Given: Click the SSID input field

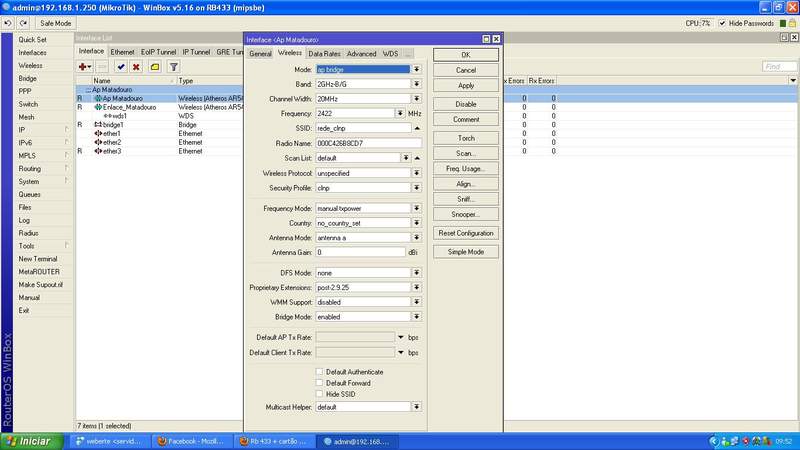Looking at the screenshot, I should click(363, 128).
